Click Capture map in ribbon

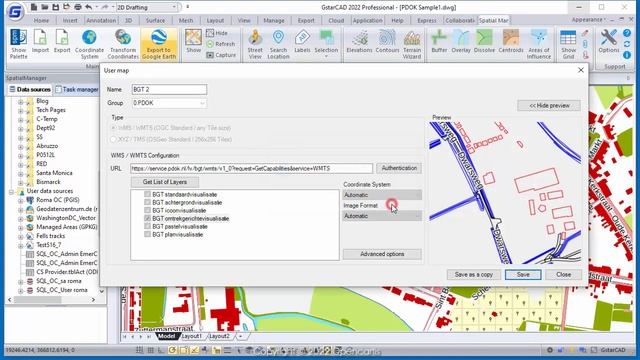(221, 55)
